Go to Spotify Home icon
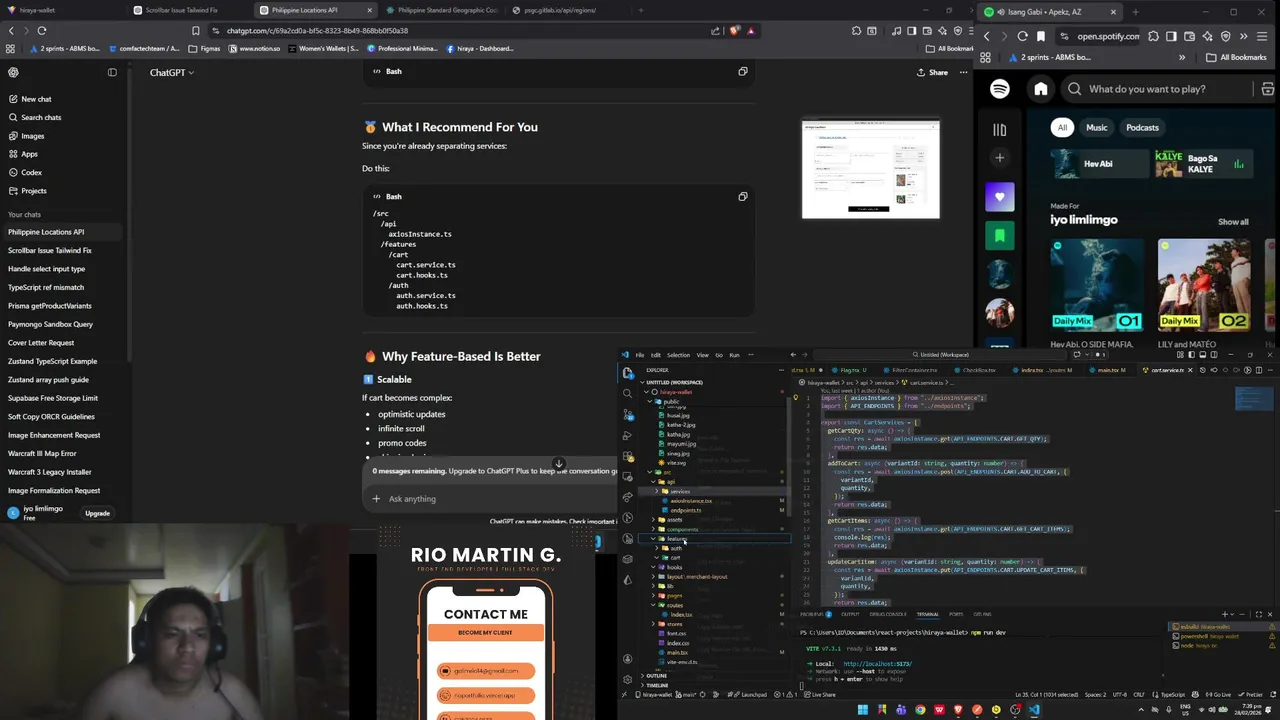Screen dimensions: 1280x720 [x=1041, y=89]
